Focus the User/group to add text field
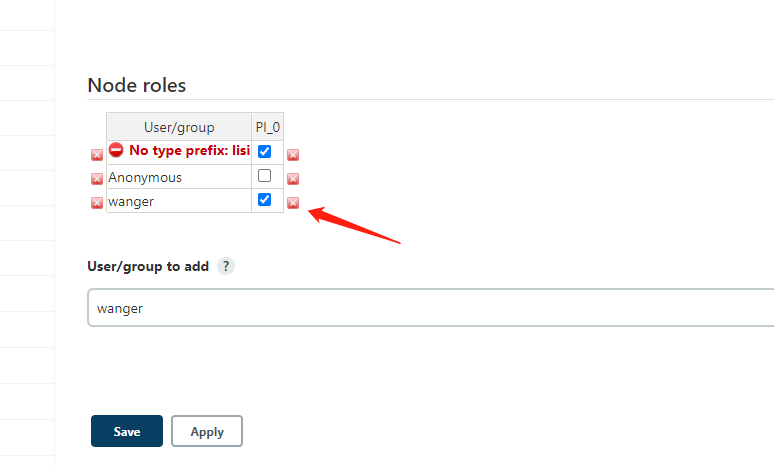 (x=430, y=308)
